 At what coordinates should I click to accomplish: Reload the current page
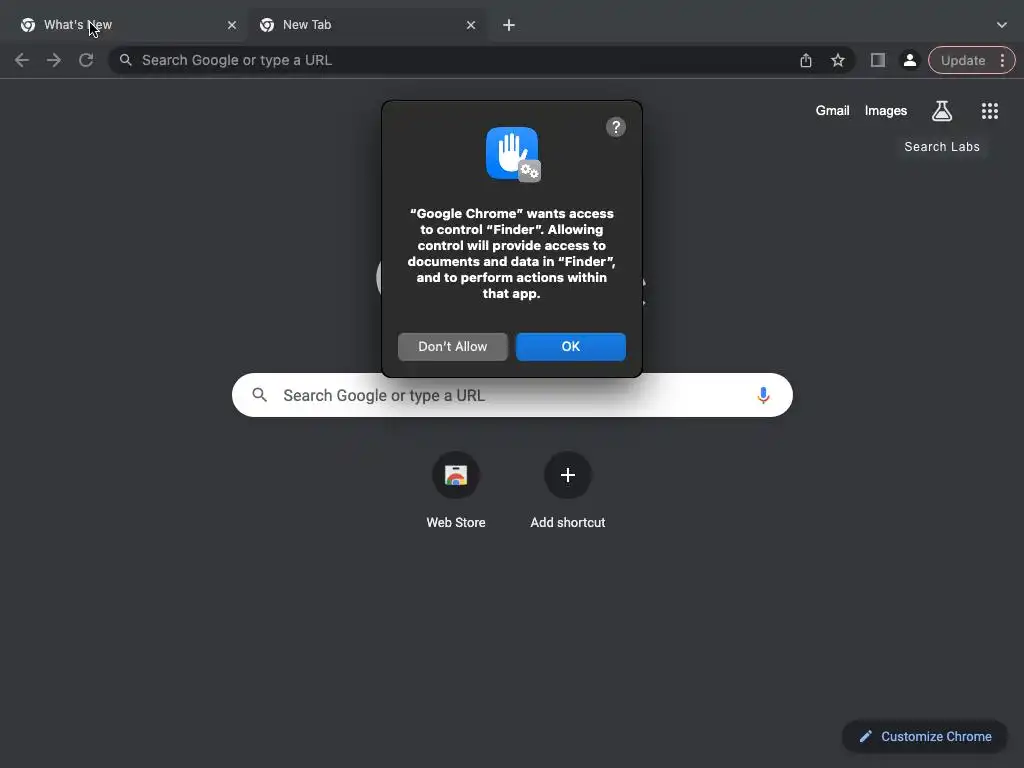(86, 61)
